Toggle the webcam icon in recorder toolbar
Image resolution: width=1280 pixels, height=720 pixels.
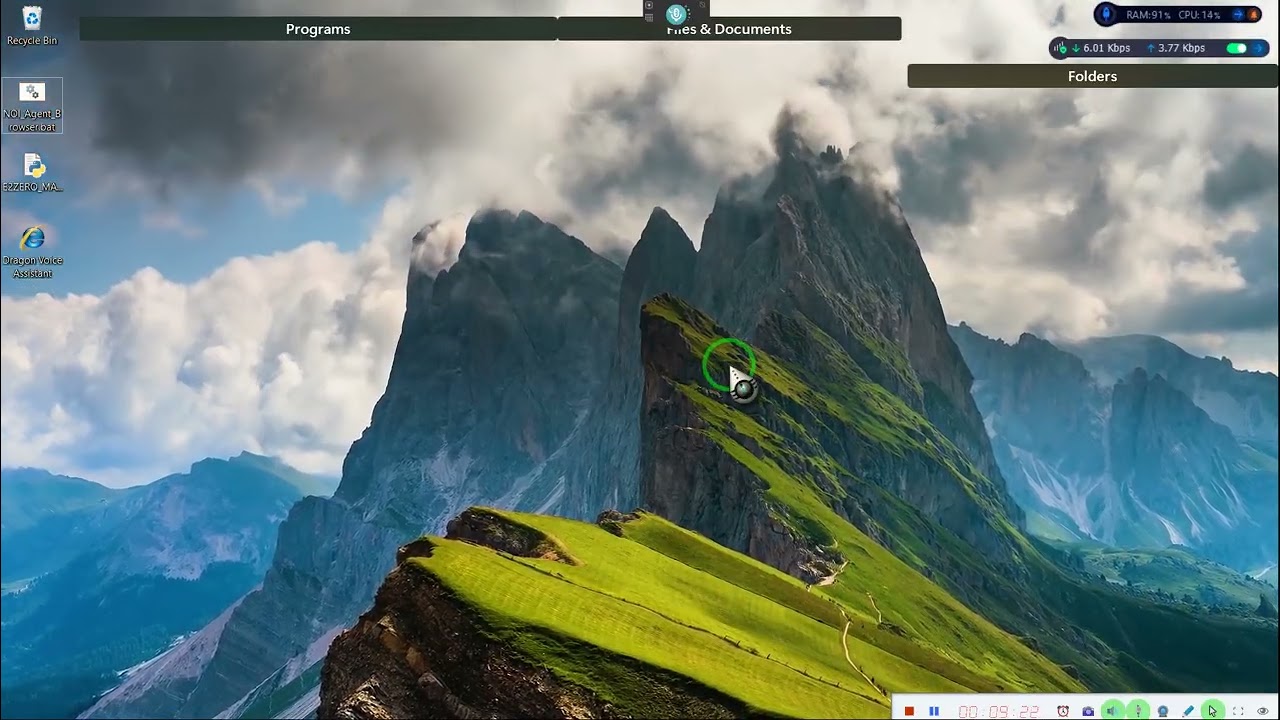pos(1163,711)
